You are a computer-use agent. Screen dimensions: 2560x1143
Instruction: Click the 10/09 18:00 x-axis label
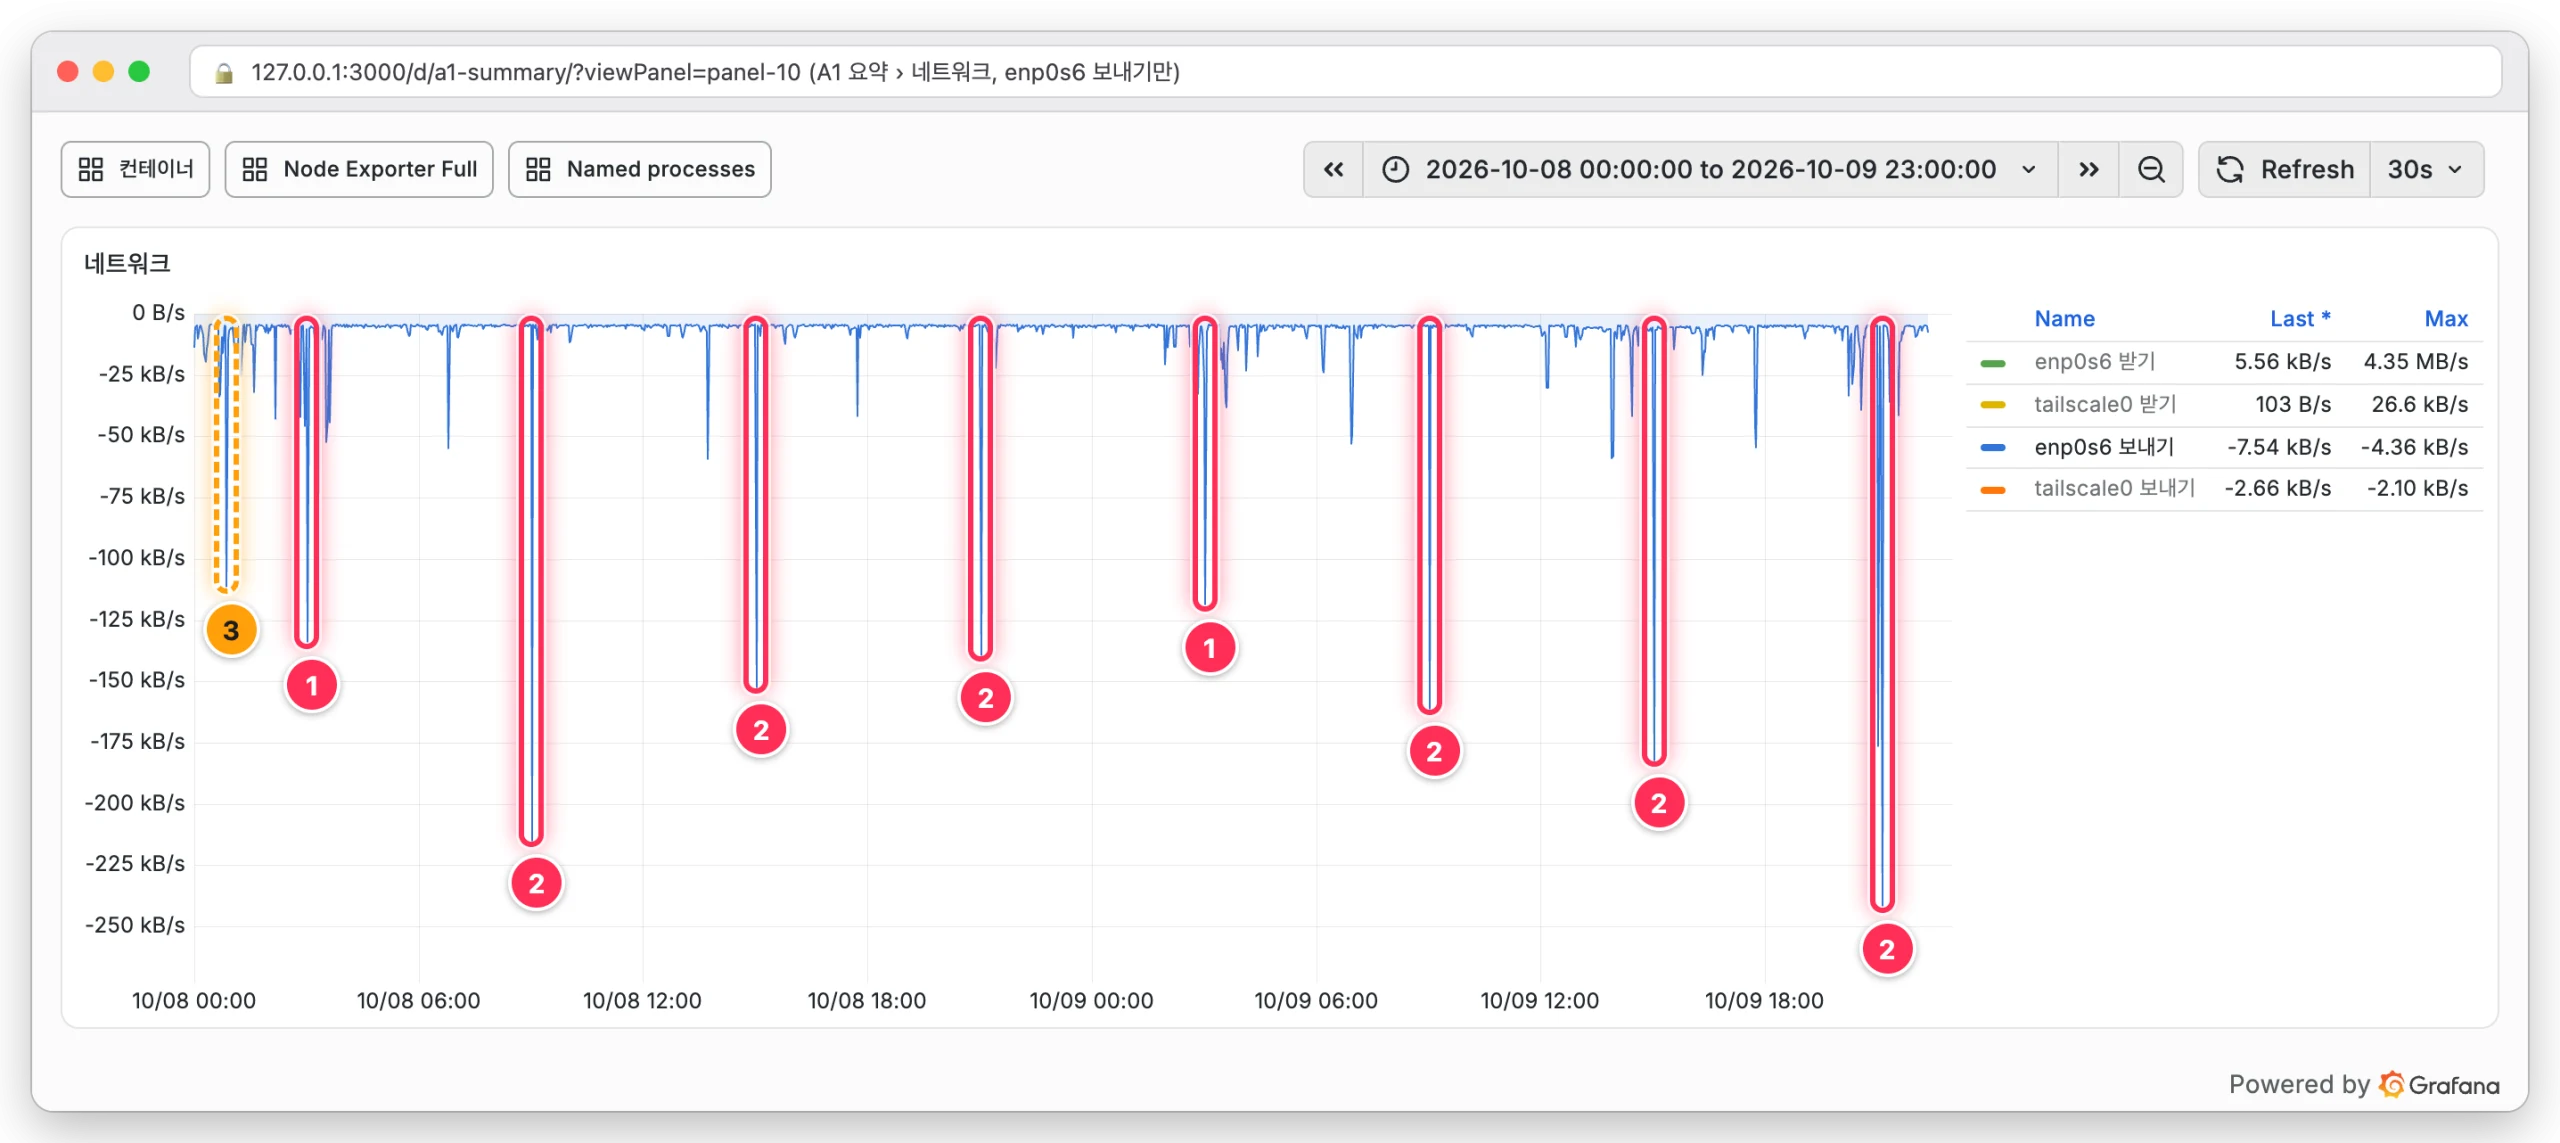pyautogui.click(x=1764, y=1000)
